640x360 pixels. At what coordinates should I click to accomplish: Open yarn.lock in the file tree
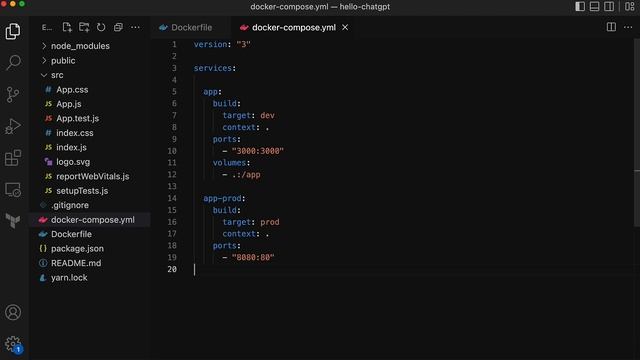point(69,278)
